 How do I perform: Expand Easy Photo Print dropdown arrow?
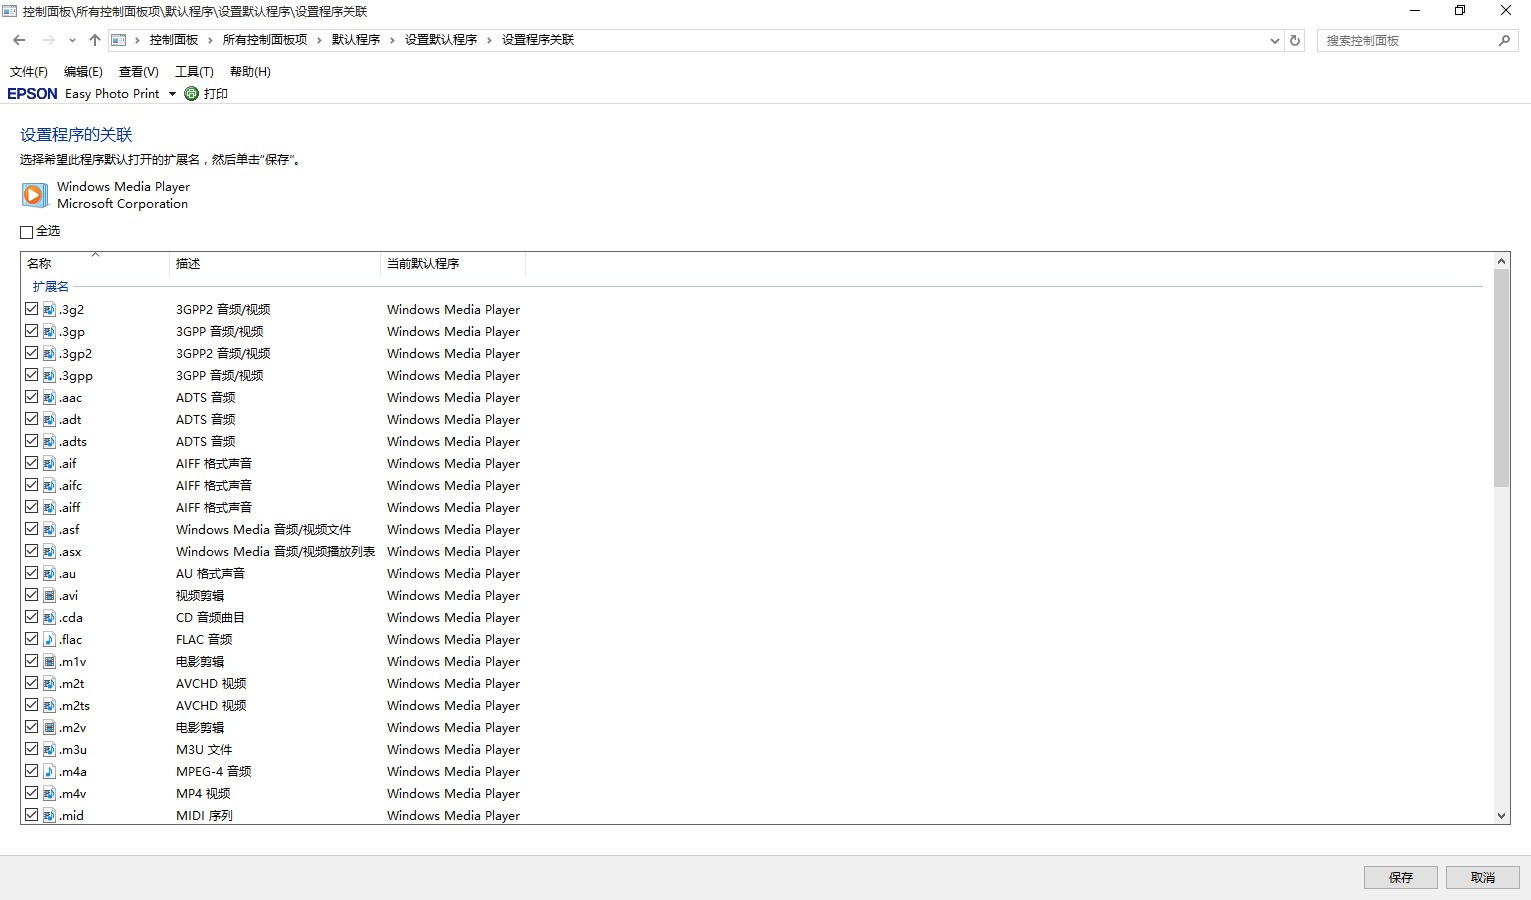172,94
